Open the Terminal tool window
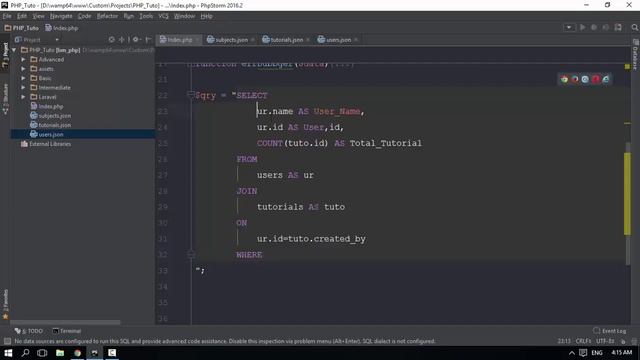The width and height of the screenshot is (640, 360). [67, 331]
